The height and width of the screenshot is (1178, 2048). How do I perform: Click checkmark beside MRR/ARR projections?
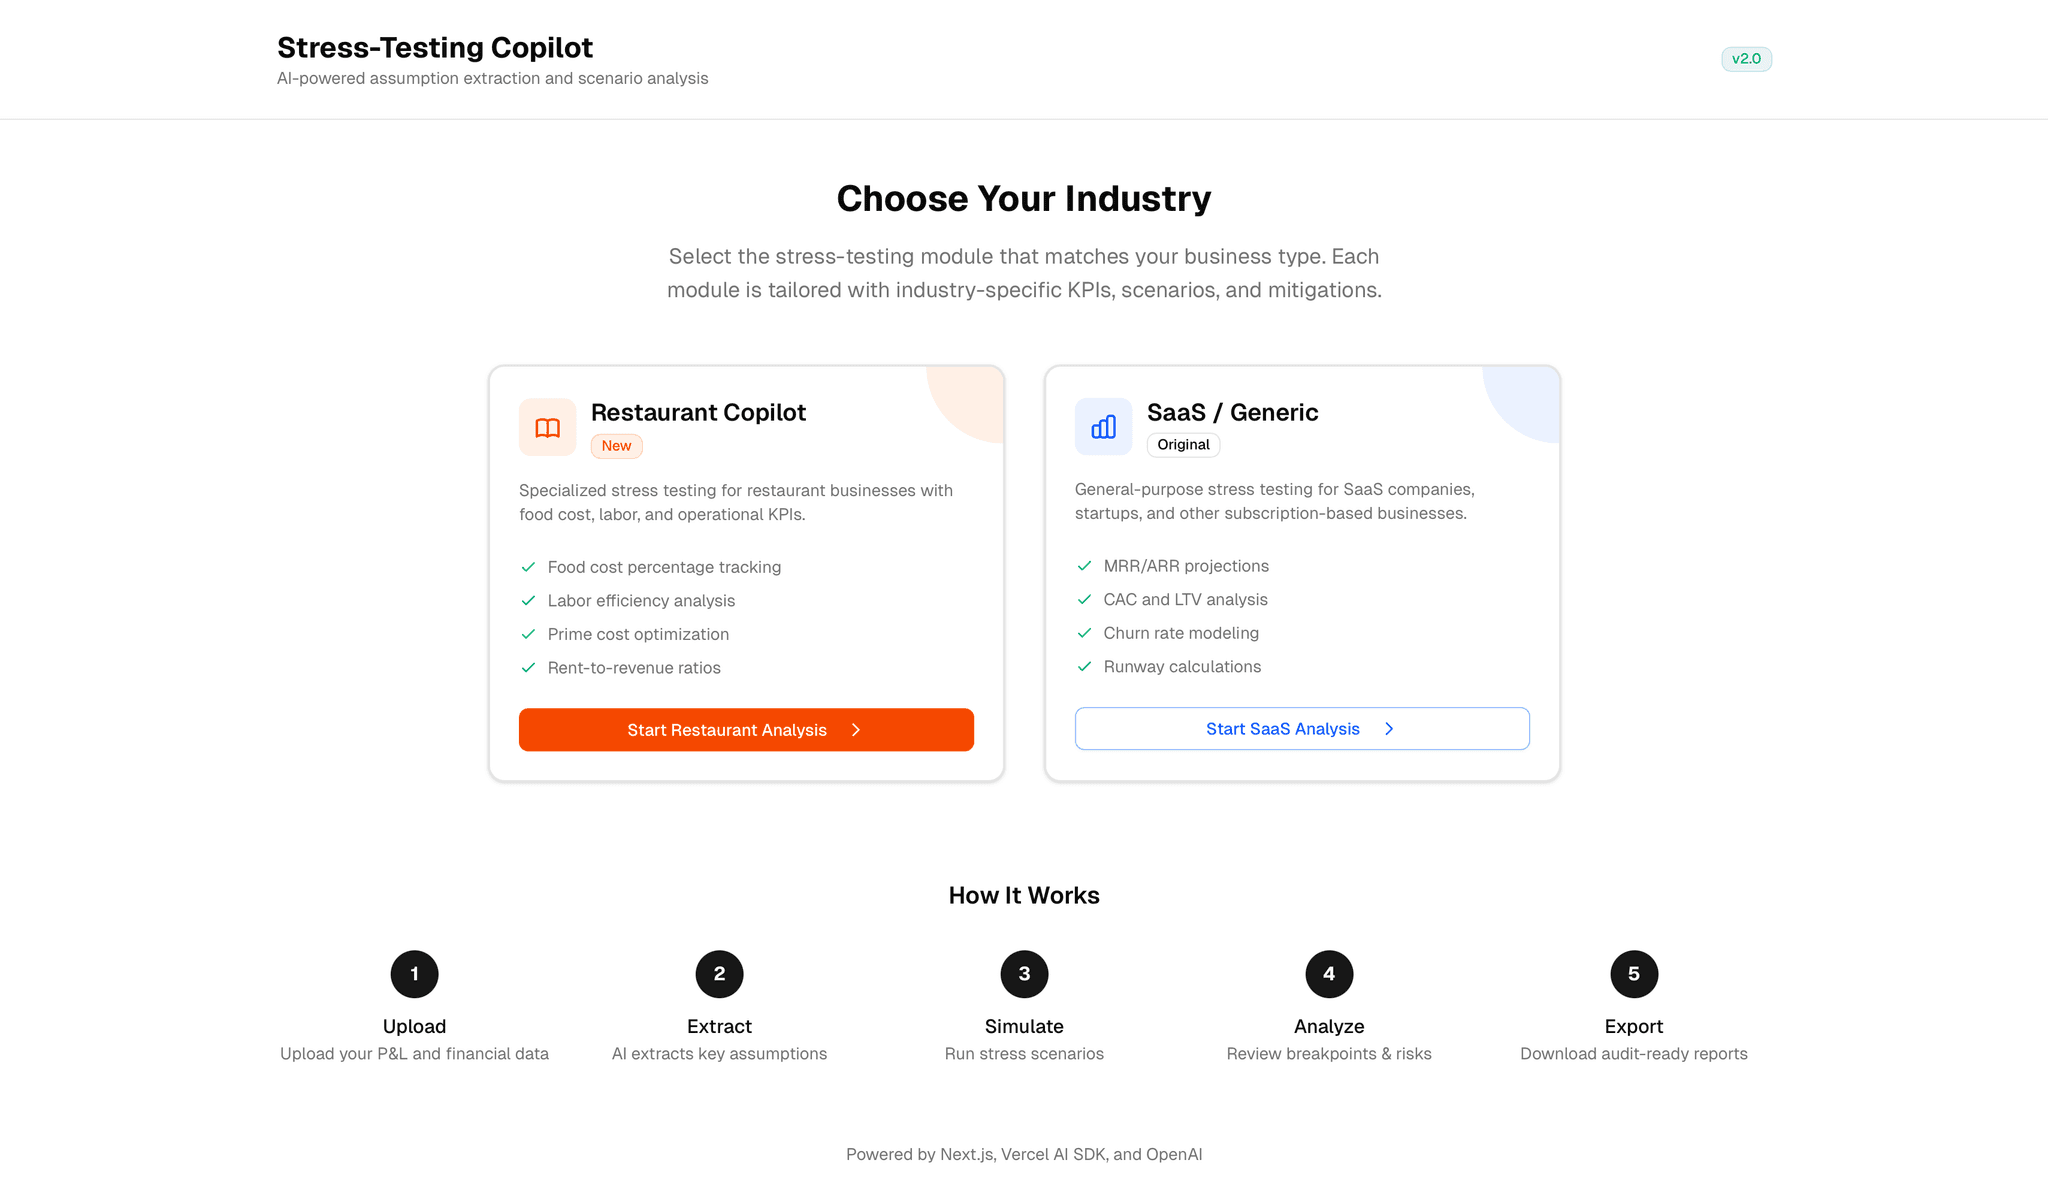(1084, 566)
